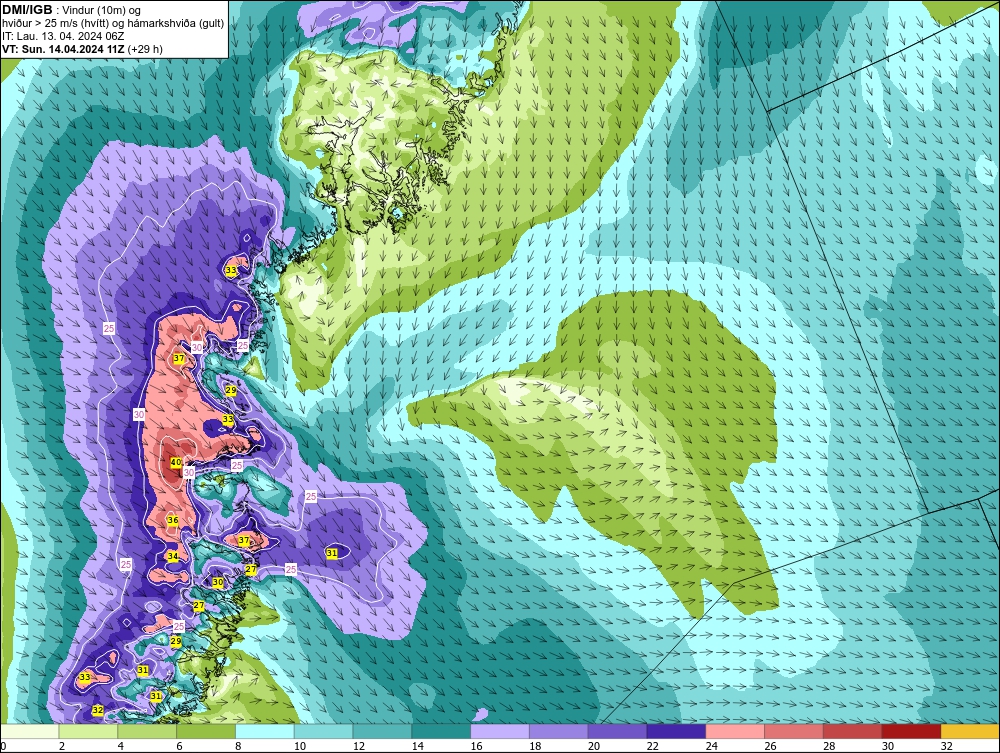The height and width of the screenshot is (753, 1000).
Task: Click the 16–18 m/s lavender legend swatch
Action: pyautogui.click(x=500, y=731)
